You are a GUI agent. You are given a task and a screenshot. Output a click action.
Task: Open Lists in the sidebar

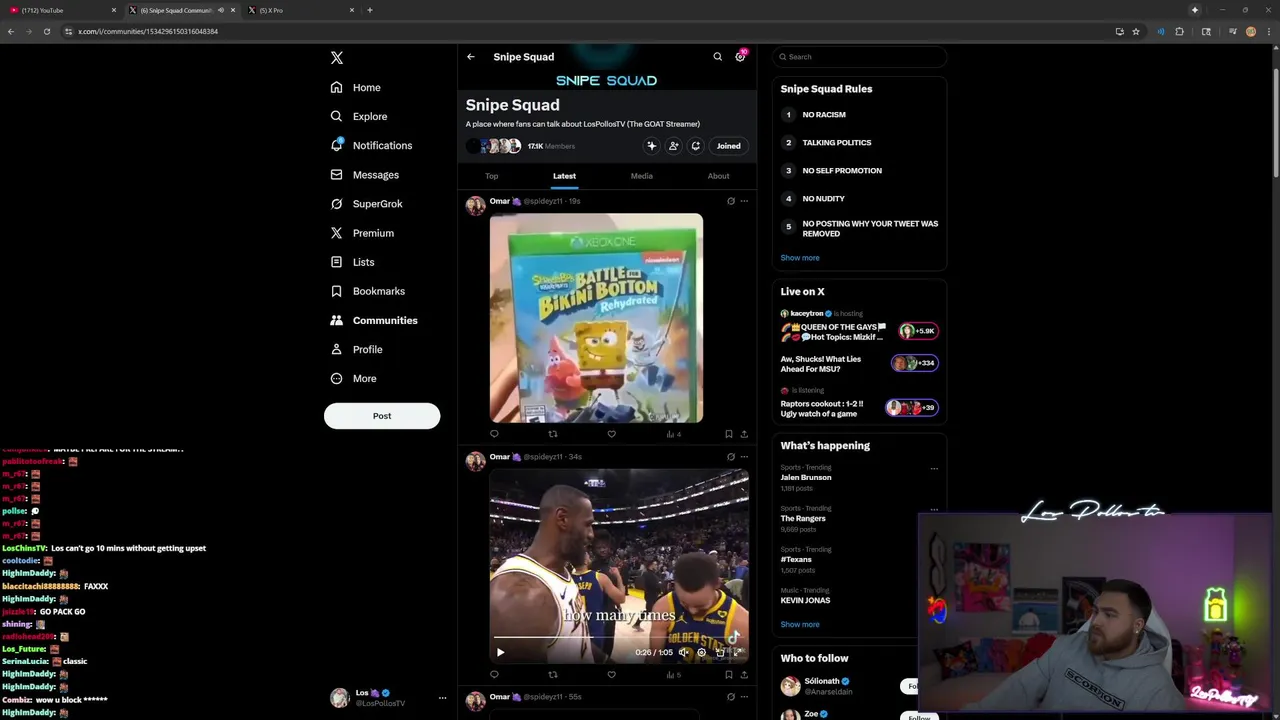352,262
